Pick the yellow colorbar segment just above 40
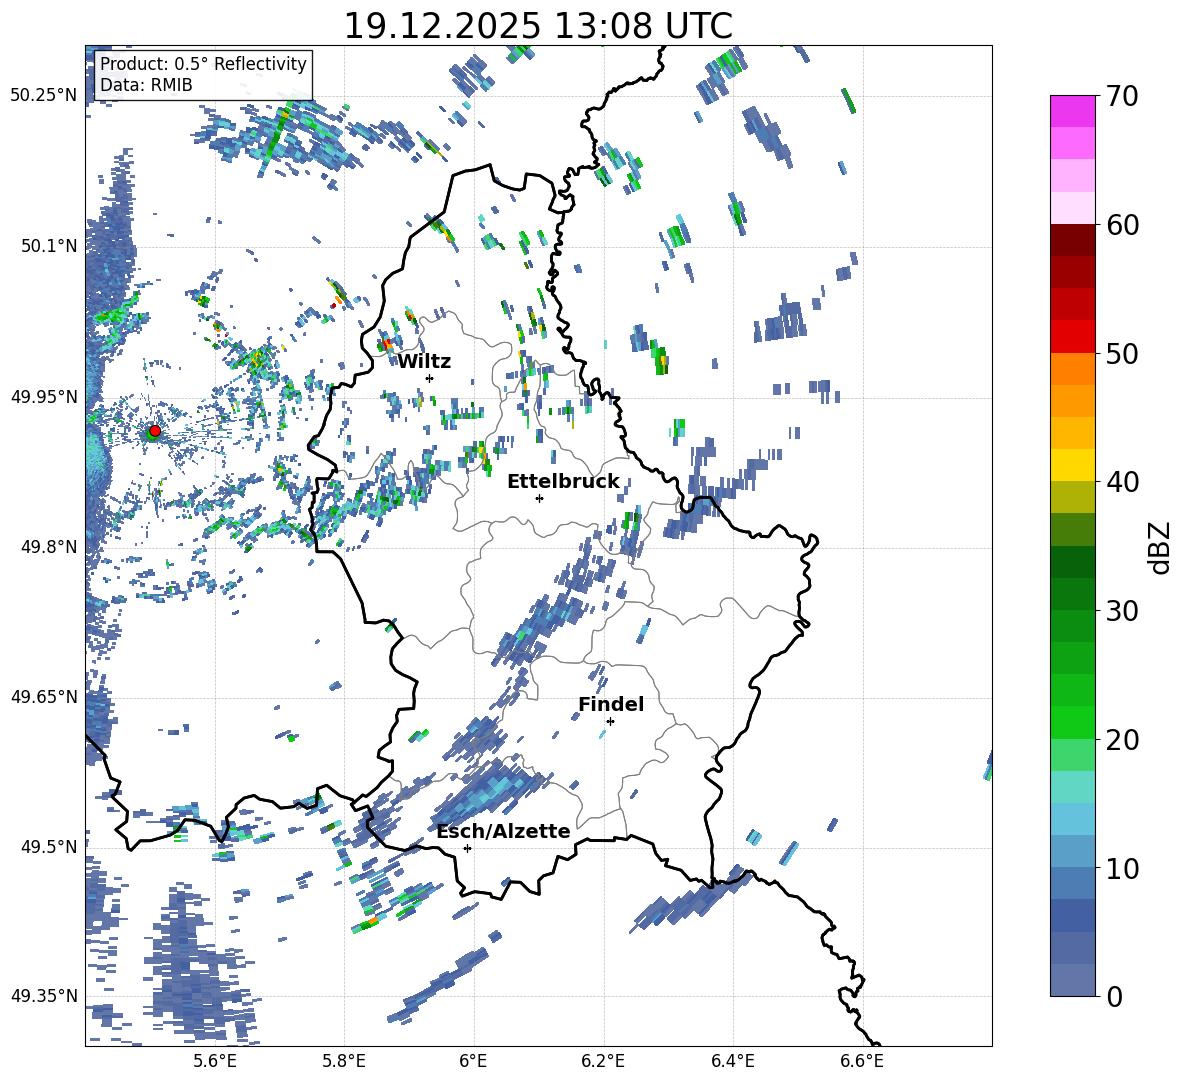Viewport: 1184px width, 1081px height. pos(1073,465)
